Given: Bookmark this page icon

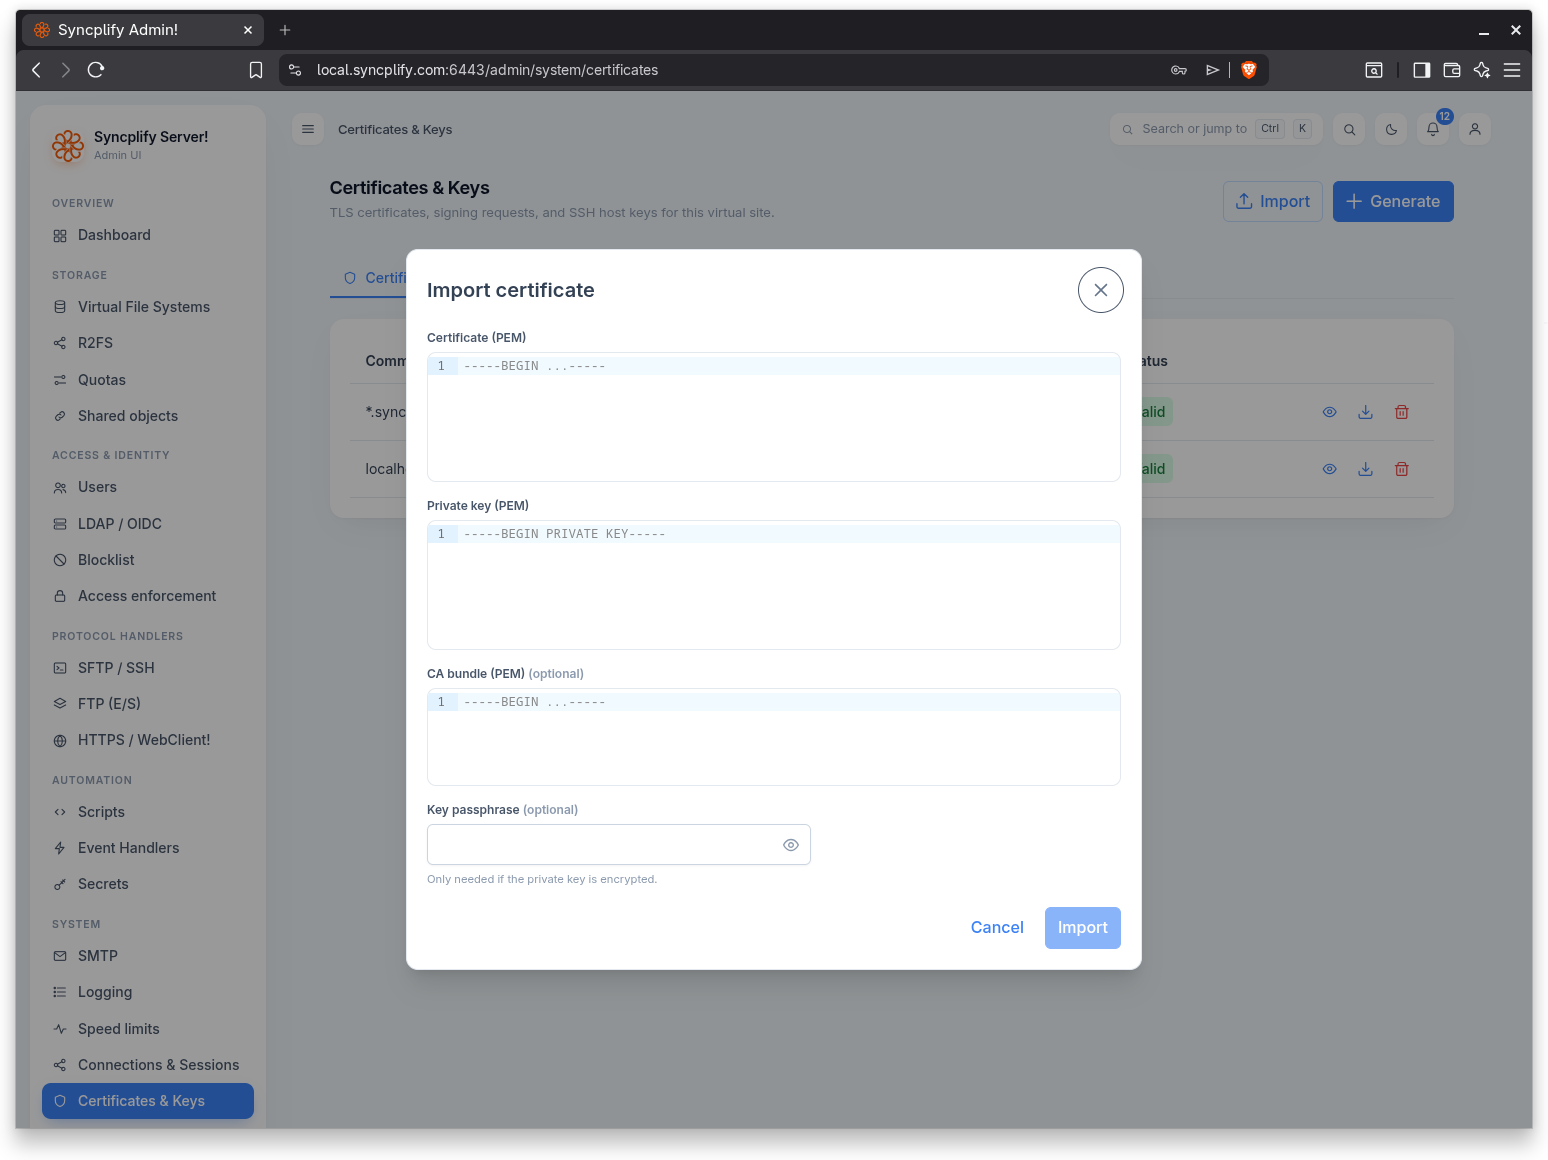Looking at the screenshot, I should [256, 70].
